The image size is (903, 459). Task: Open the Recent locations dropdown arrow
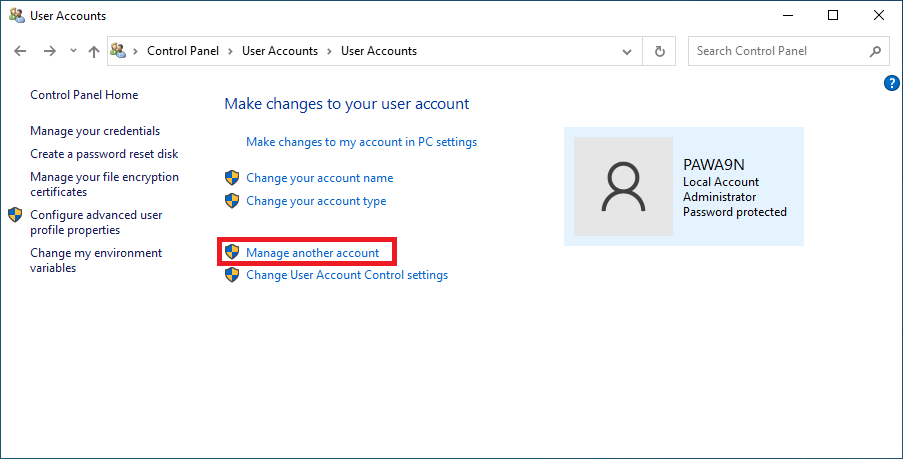point(73,51)
